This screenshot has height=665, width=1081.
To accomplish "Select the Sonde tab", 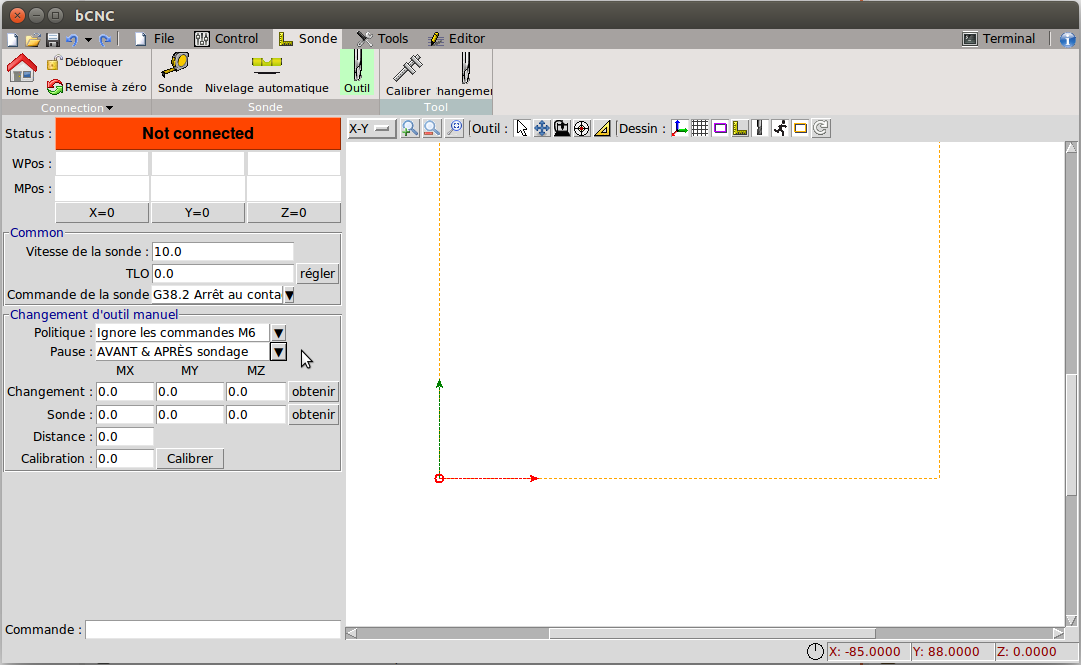I will (x=307, y=39).
